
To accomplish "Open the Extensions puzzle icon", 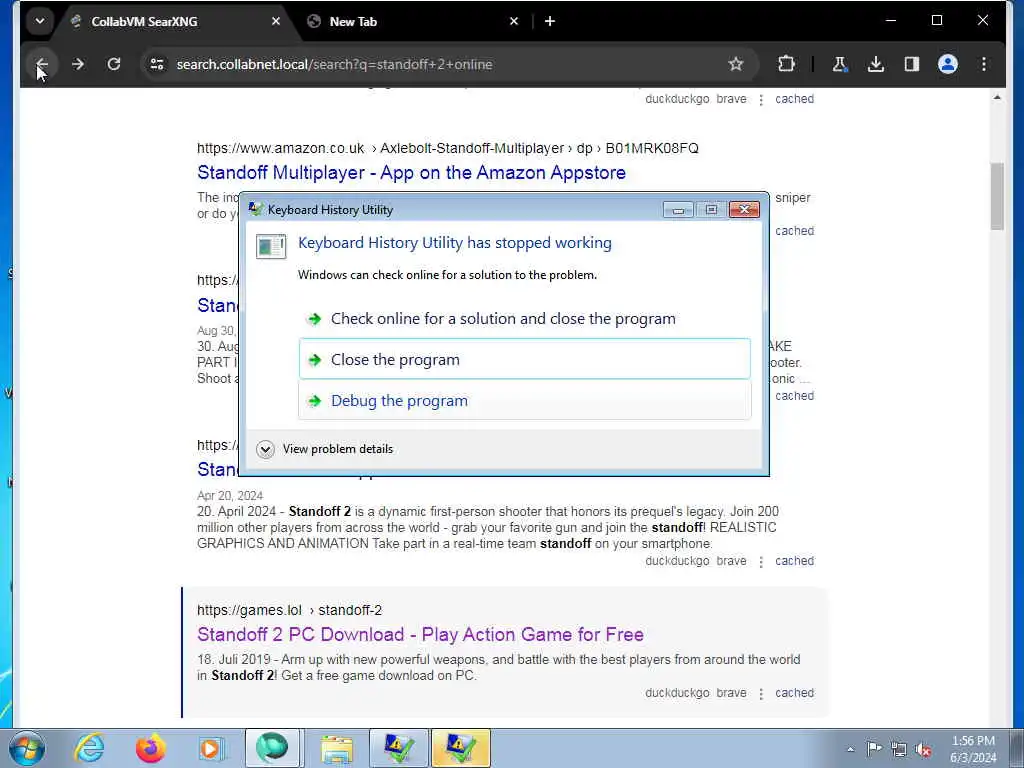I will 786,64.
